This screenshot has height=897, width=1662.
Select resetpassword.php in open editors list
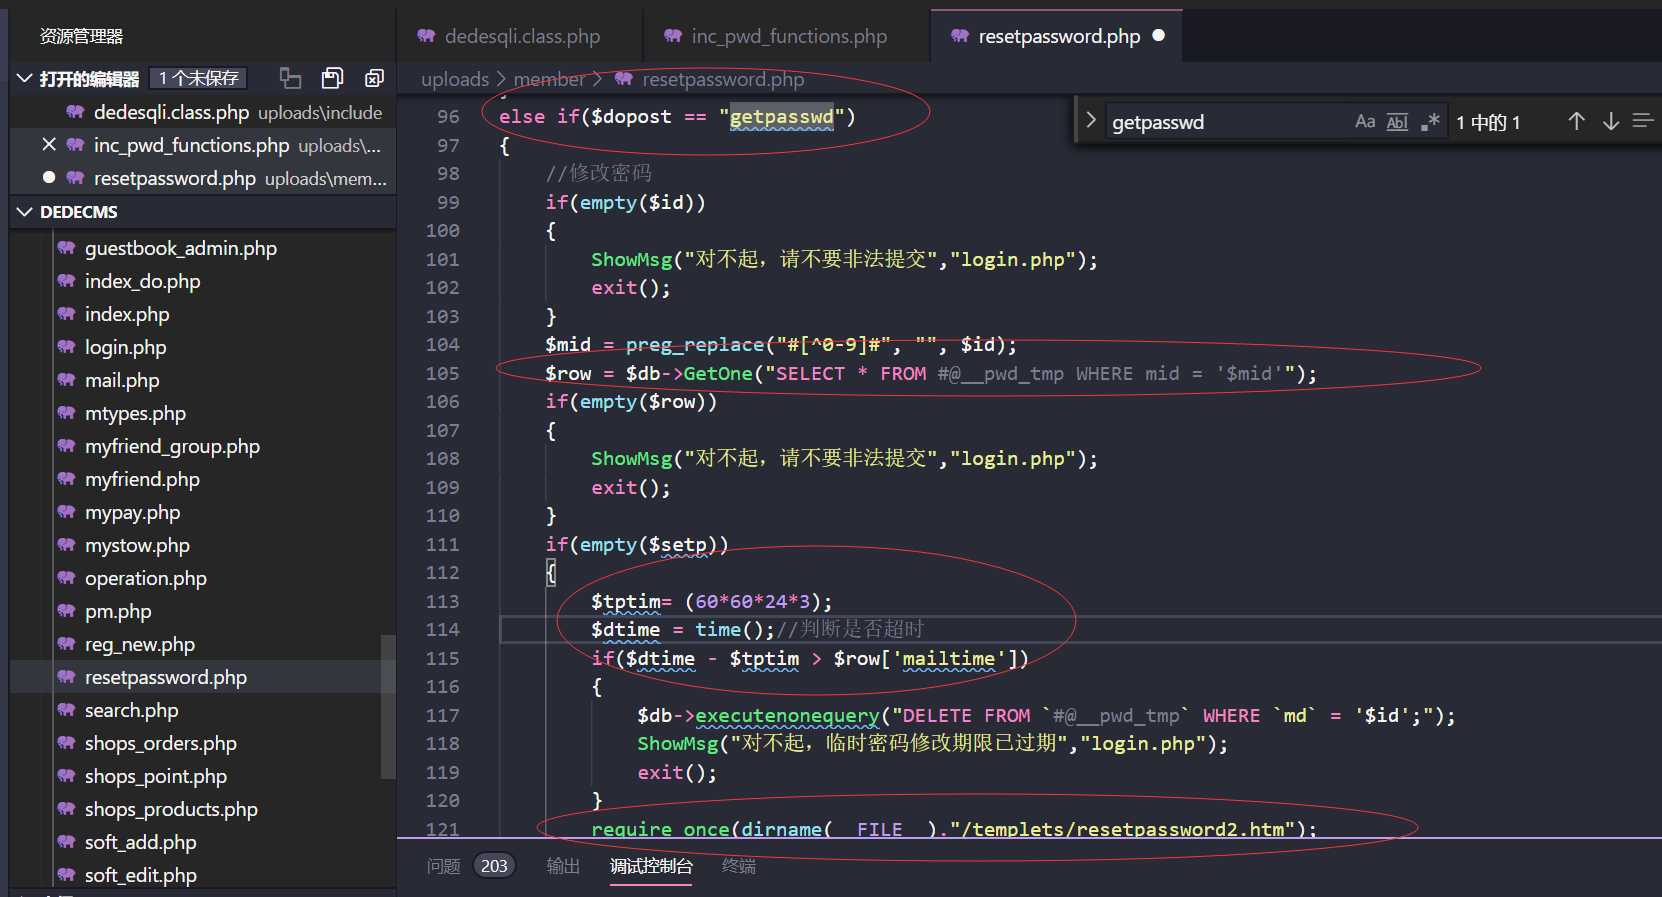point(203,178)
